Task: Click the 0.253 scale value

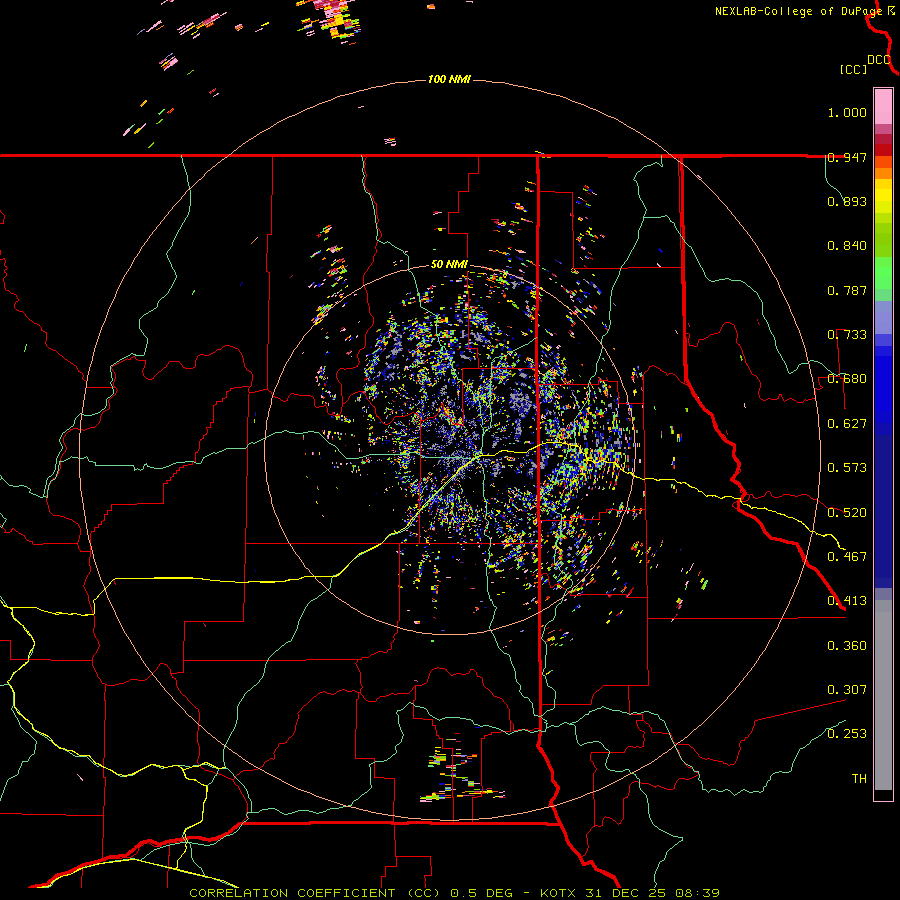Action: (x=847, y=734)
